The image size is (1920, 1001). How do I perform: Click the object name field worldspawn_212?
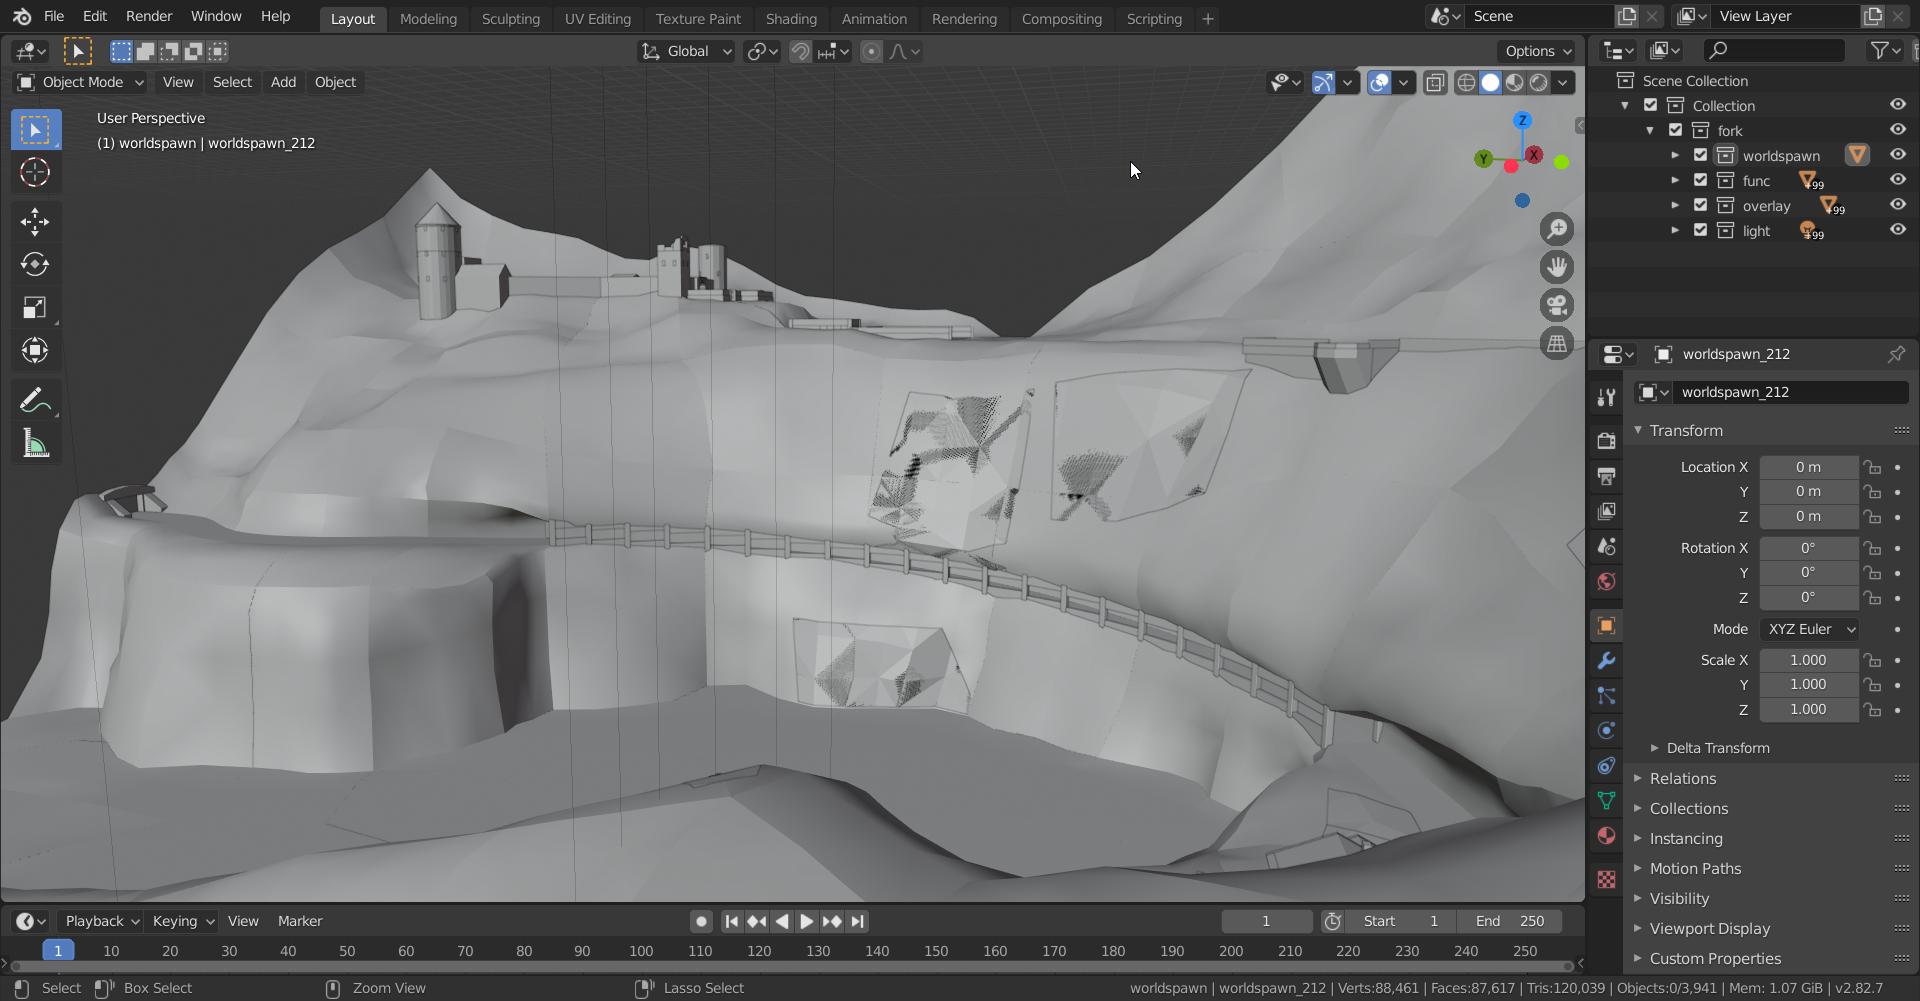[1790, 392]
